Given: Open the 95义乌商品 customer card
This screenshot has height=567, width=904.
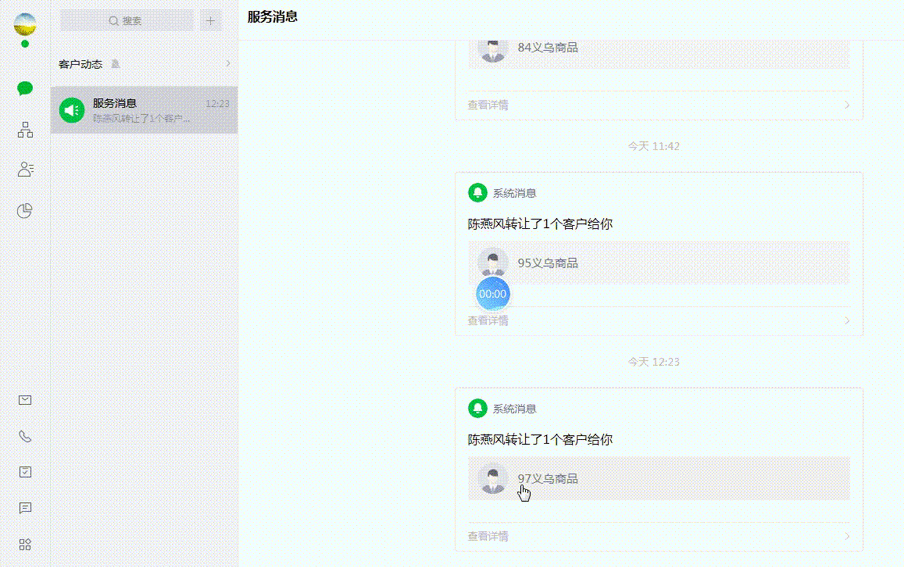Looking at the screenshot, I should 658,263.
